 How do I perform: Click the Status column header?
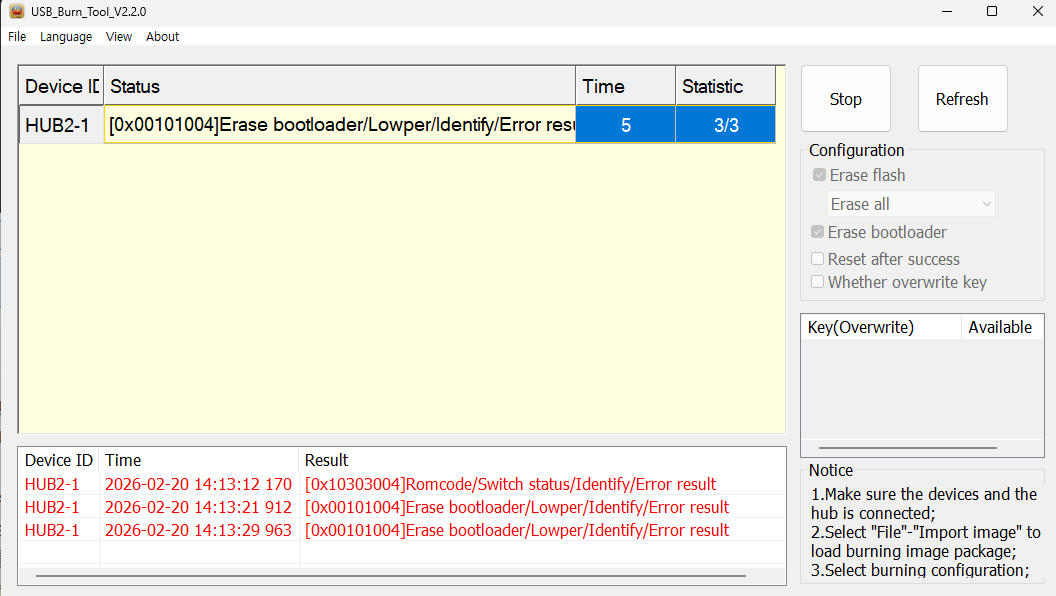(x=340, y=87)
